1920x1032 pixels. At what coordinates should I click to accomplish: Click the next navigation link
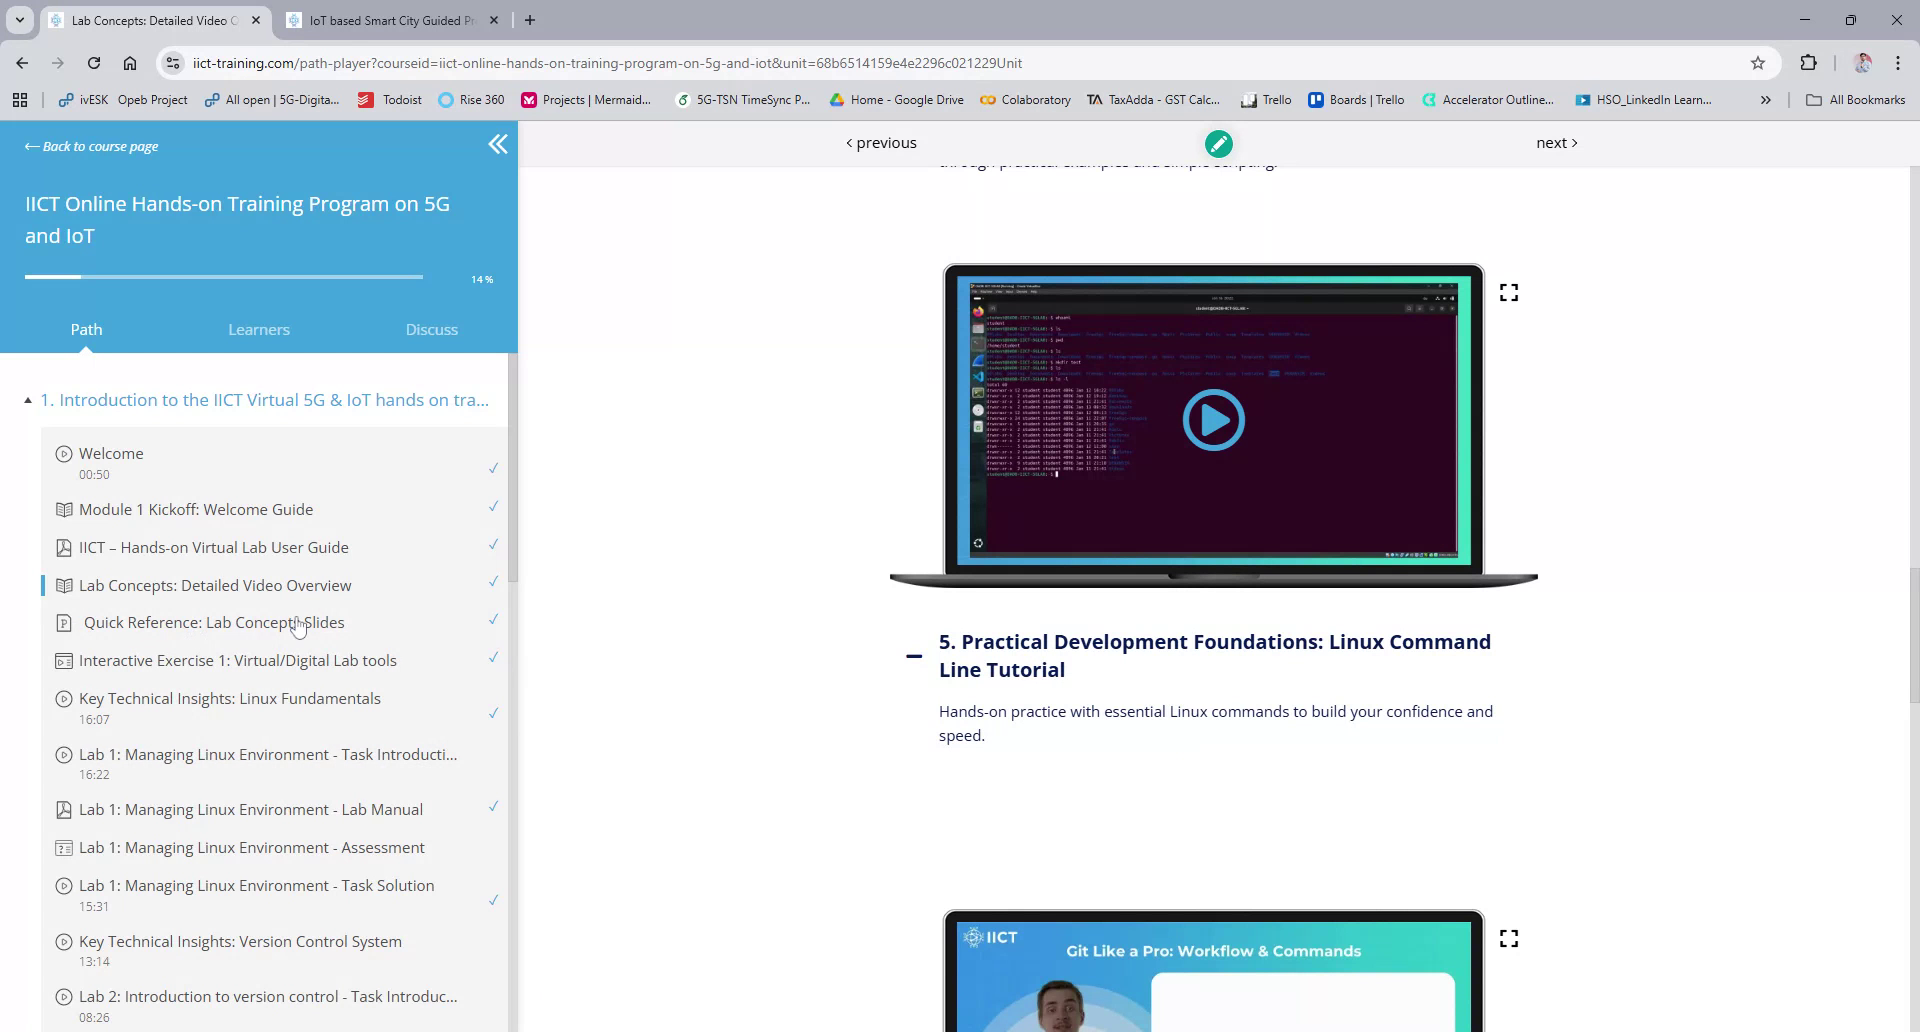(1555, 142)
